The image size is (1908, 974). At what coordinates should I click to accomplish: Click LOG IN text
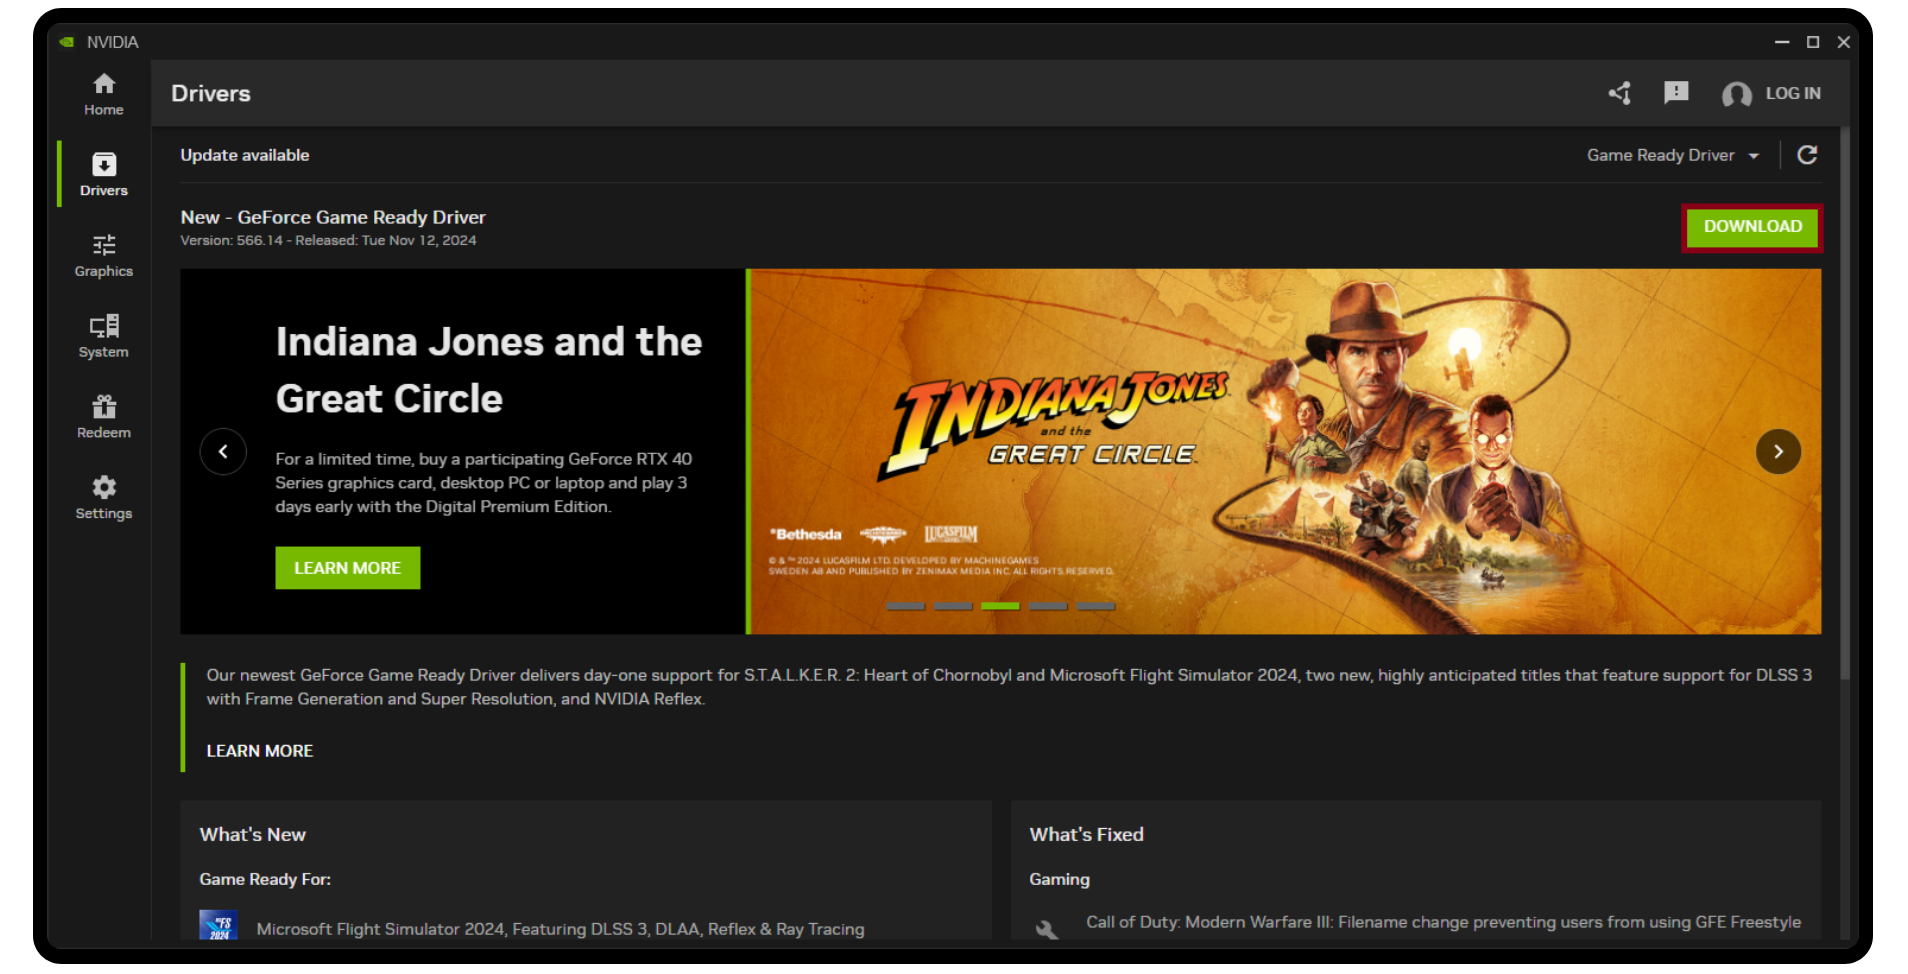(1793, 93)
